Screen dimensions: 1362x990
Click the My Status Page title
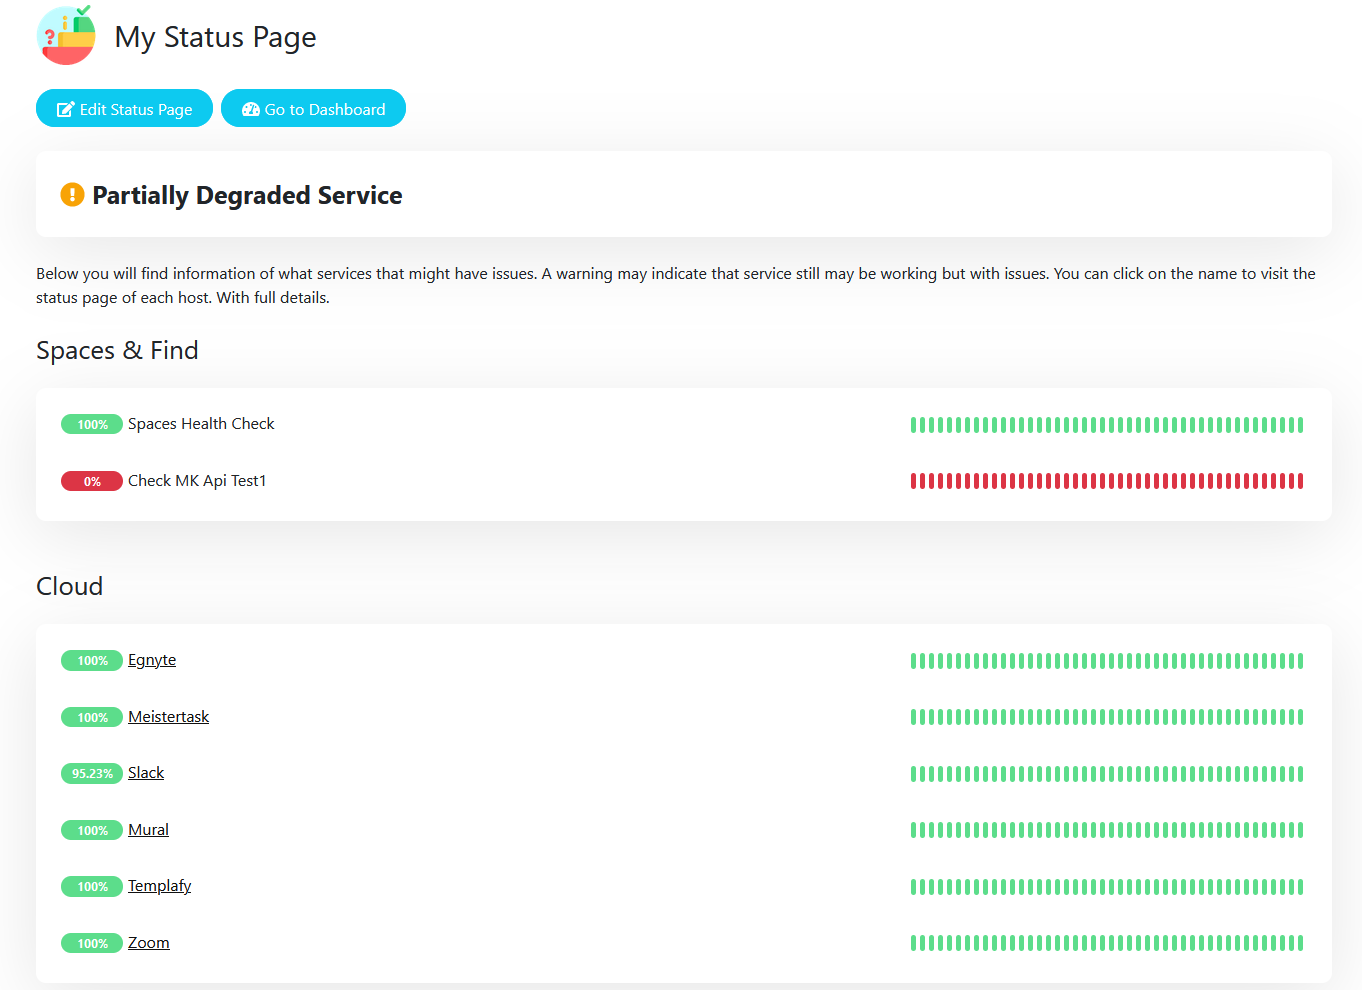[215, 37]
